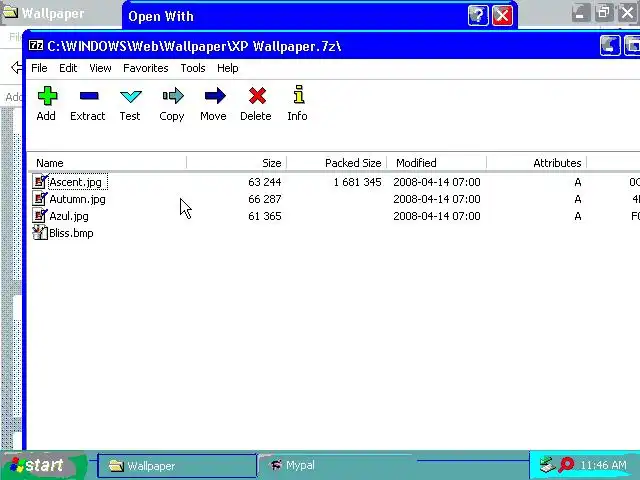This screenshot has width=640, height=480.
Task: Click Back arrow in Wallpaper window
Action: click(x=16, y=67)
